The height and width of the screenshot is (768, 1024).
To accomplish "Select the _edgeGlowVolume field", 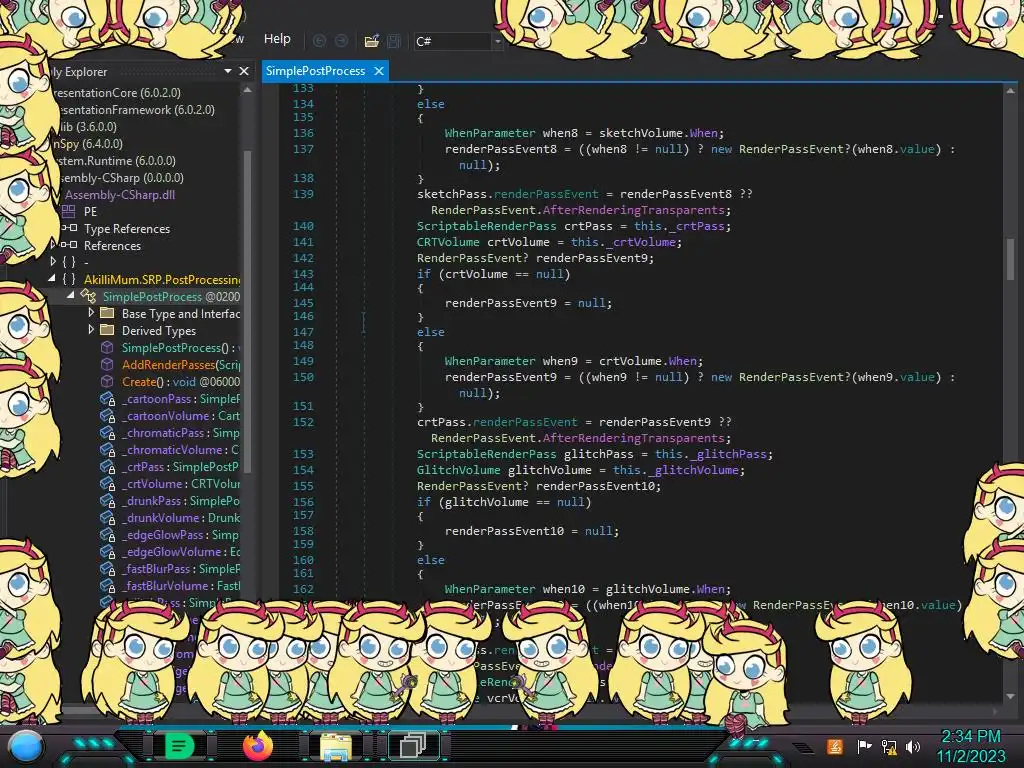I will pyautogui.click(x=181, y=551).
